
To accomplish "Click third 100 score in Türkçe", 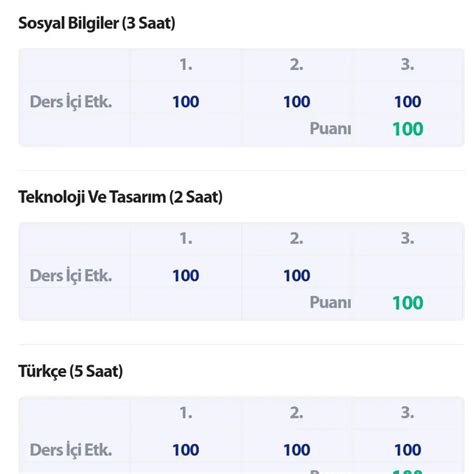I will click(x=408, y=450).
